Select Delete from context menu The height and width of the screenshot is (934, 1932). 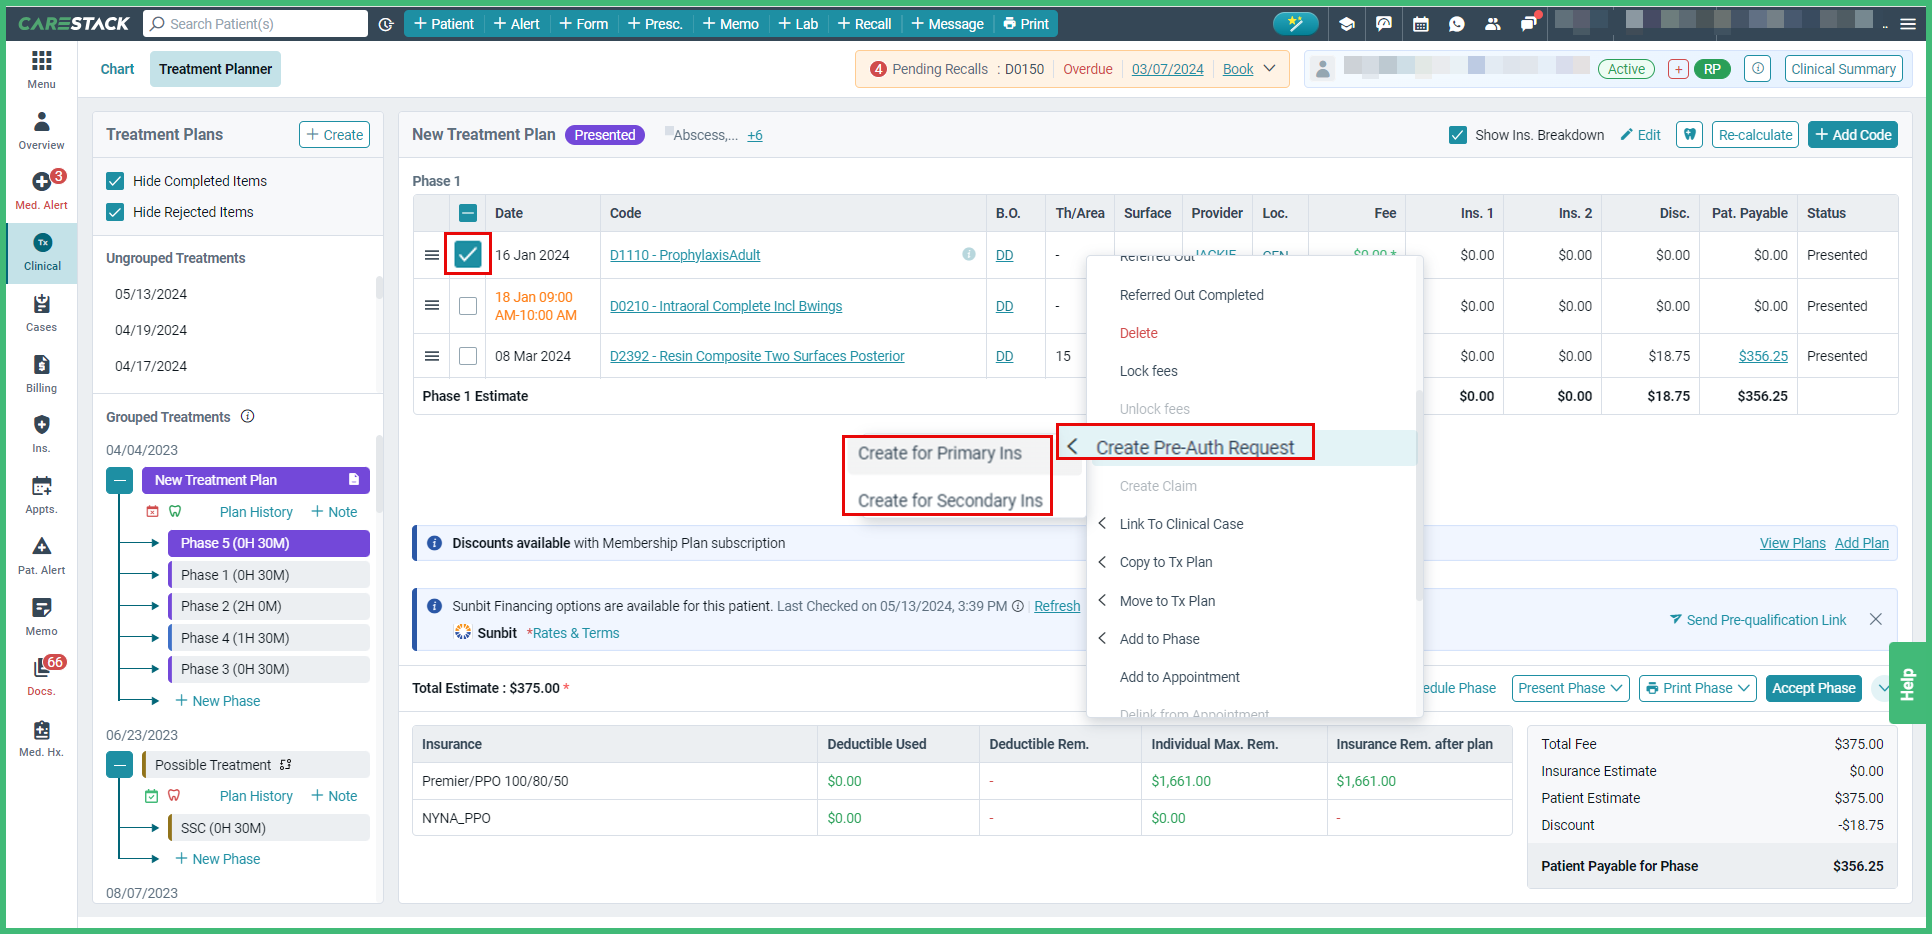(x=1138, y=333)
